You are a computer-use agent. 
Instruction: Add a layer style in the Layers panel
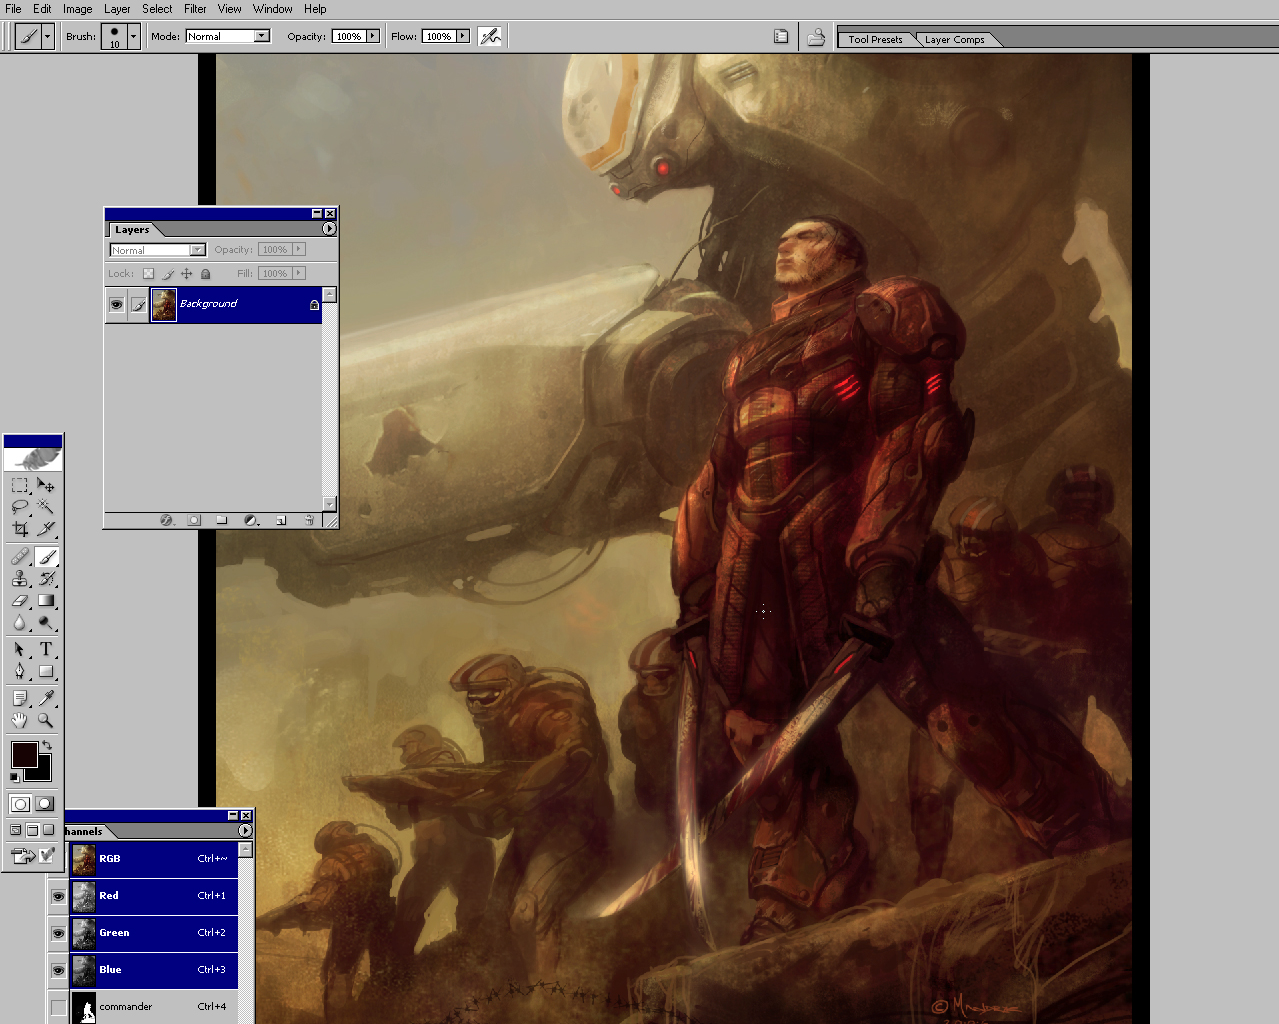[167, 520]
